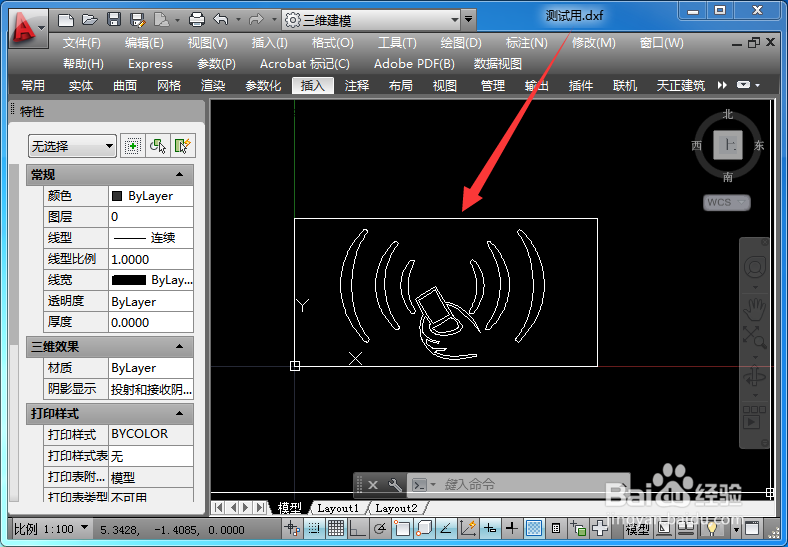Toggle Polar Tracking in status bar
The image size is (788, 547).
[x=380, y=528]
